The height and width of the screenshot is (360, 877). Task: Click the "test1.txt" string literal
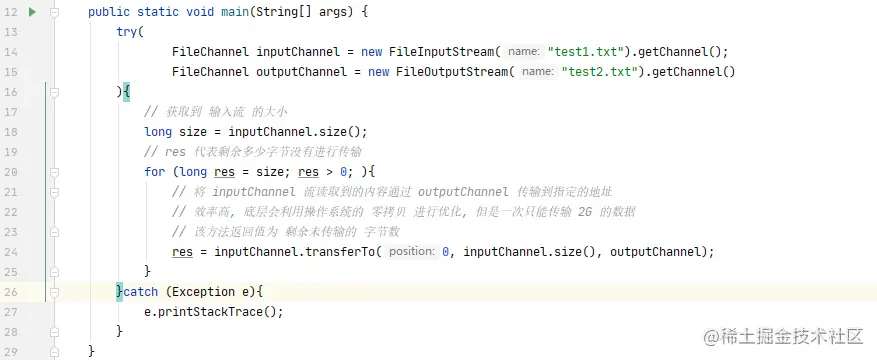coord(586,52)
